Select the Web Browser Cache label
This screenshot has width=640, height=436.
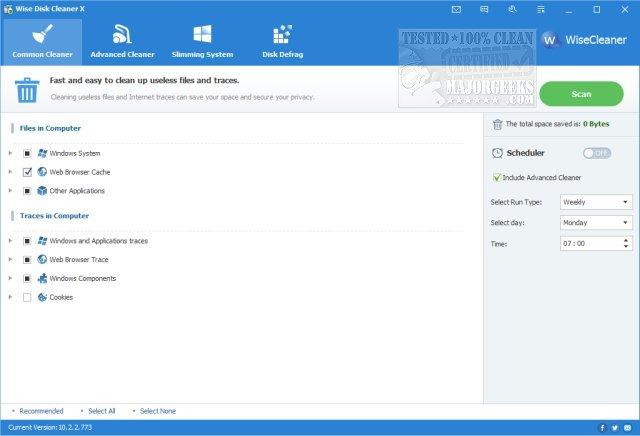pyautogui.click(x=80, y=172)
